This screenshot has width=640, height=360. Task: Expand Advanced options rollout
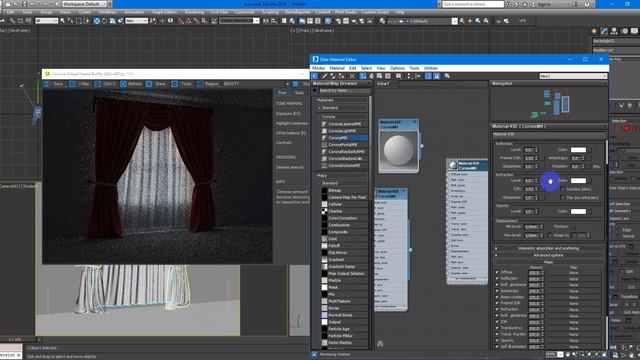pos(548,255)
